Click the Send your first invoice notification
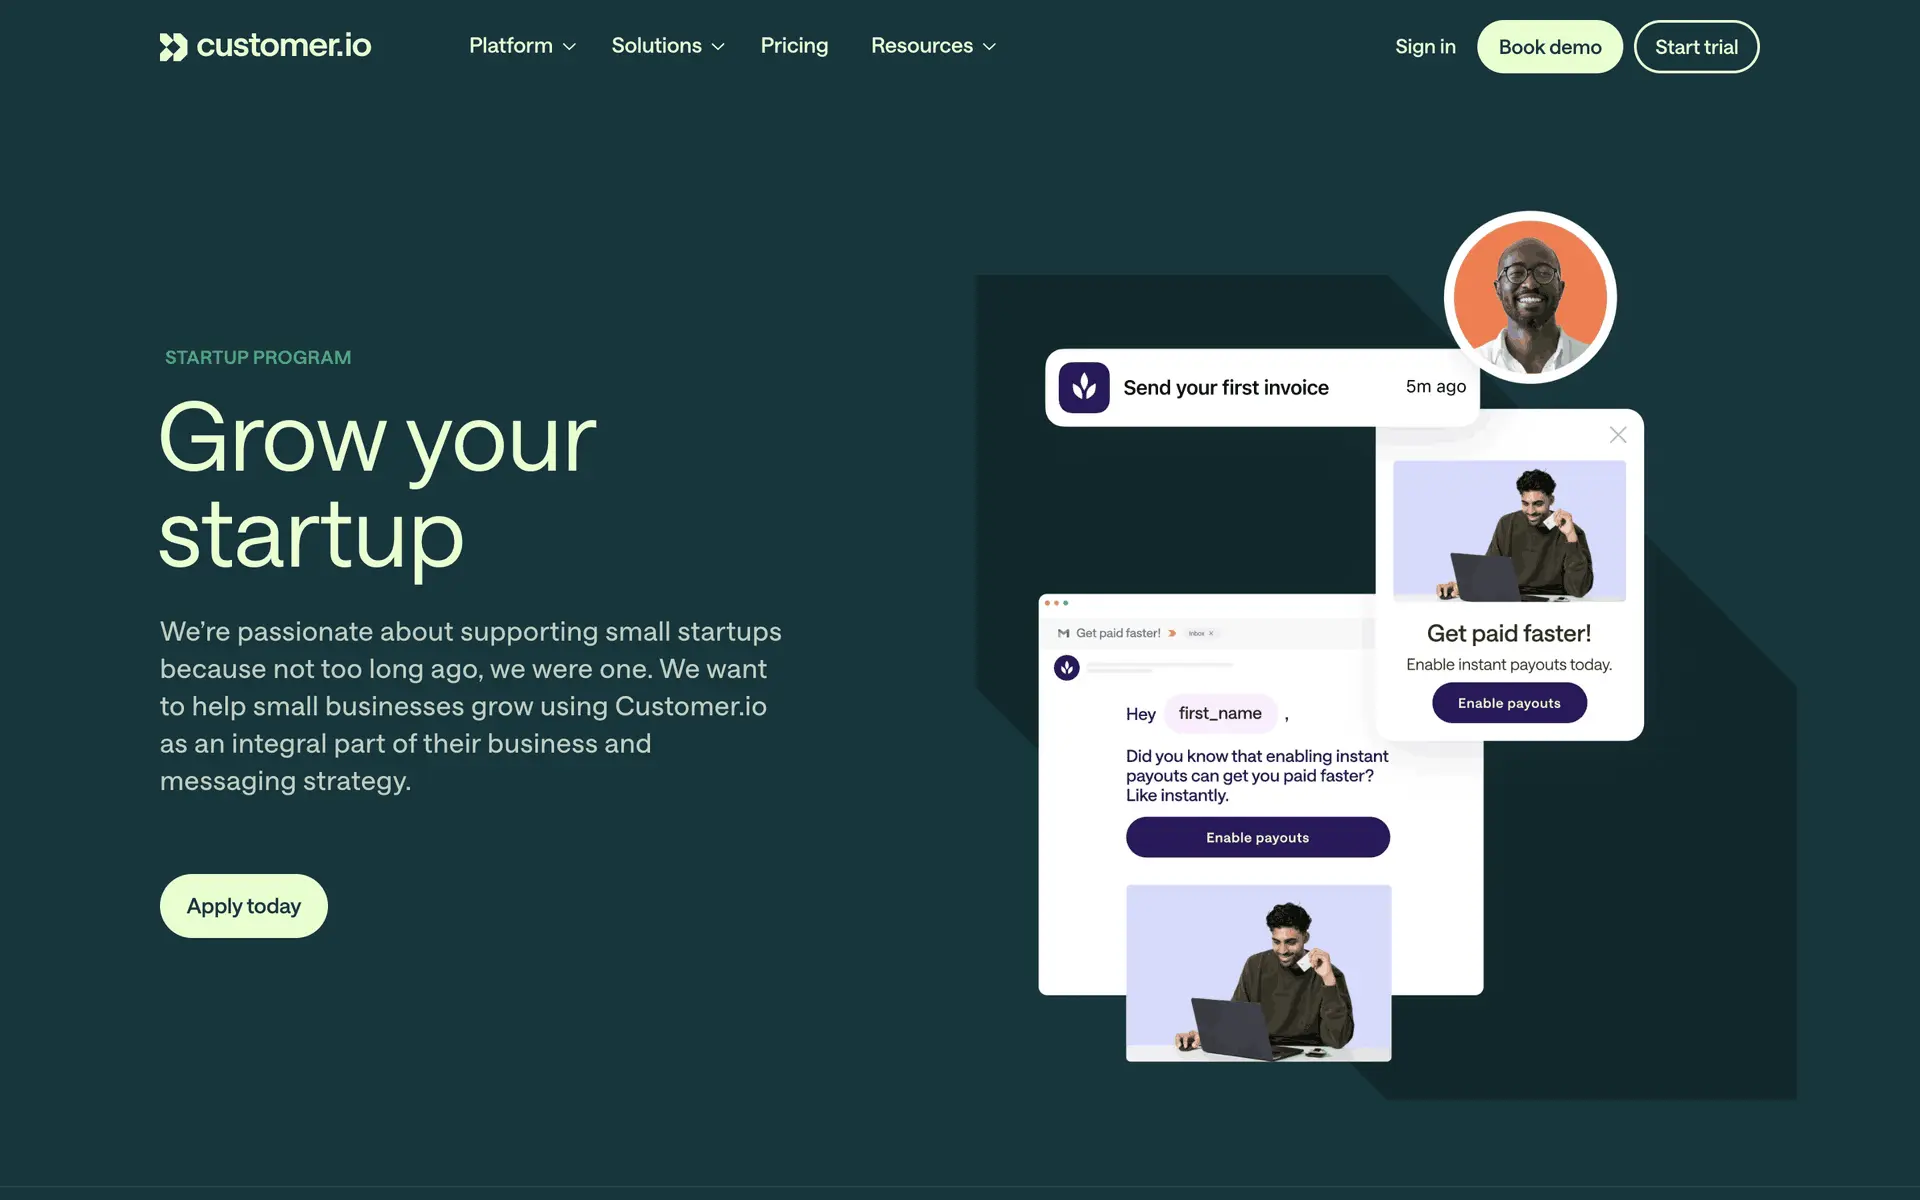Viewport: 1920px width, 1200px height. 1262,388
